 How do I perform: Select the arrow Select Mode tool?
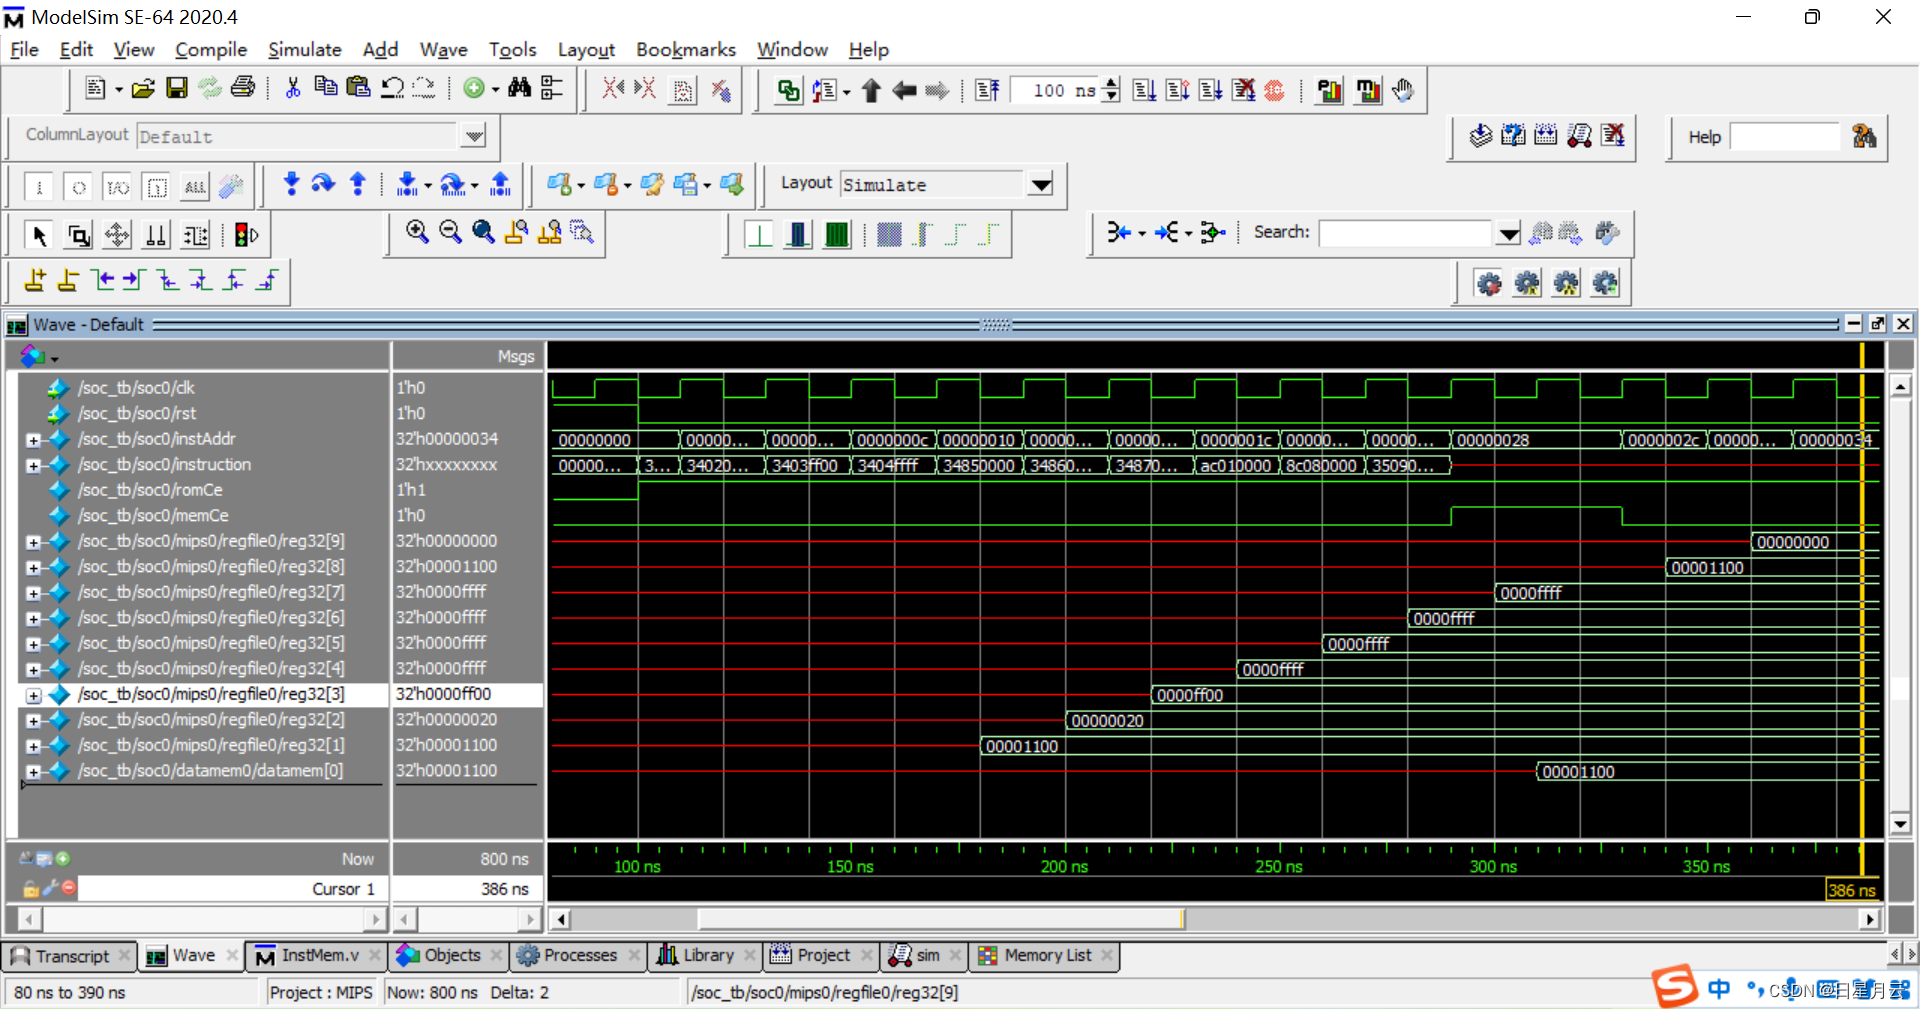[x=40, y=235]
